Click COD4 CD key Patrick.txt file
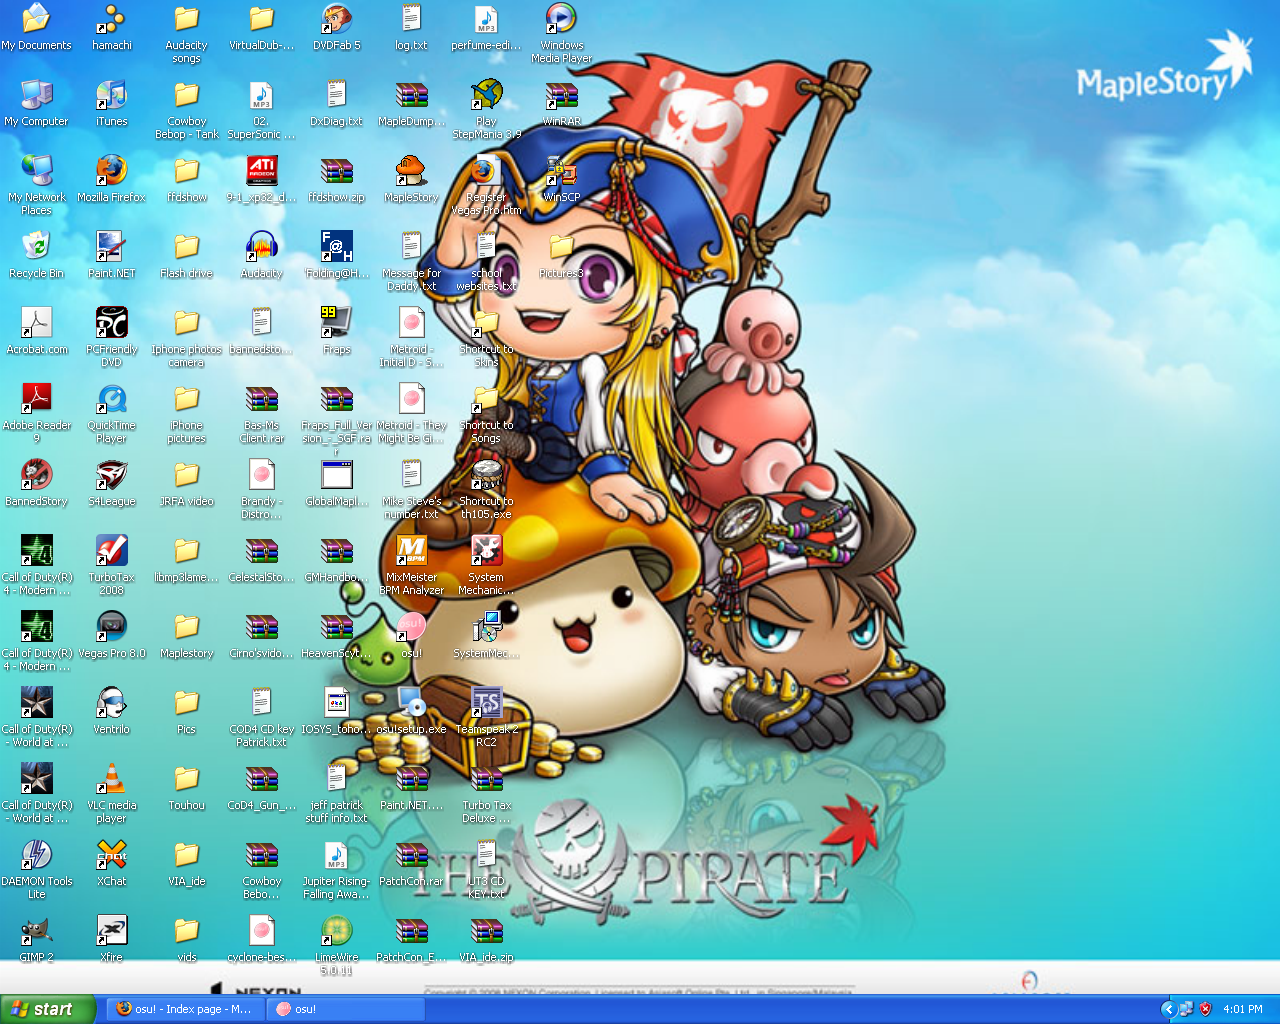 pyautogui.click(x=261, y=703)
